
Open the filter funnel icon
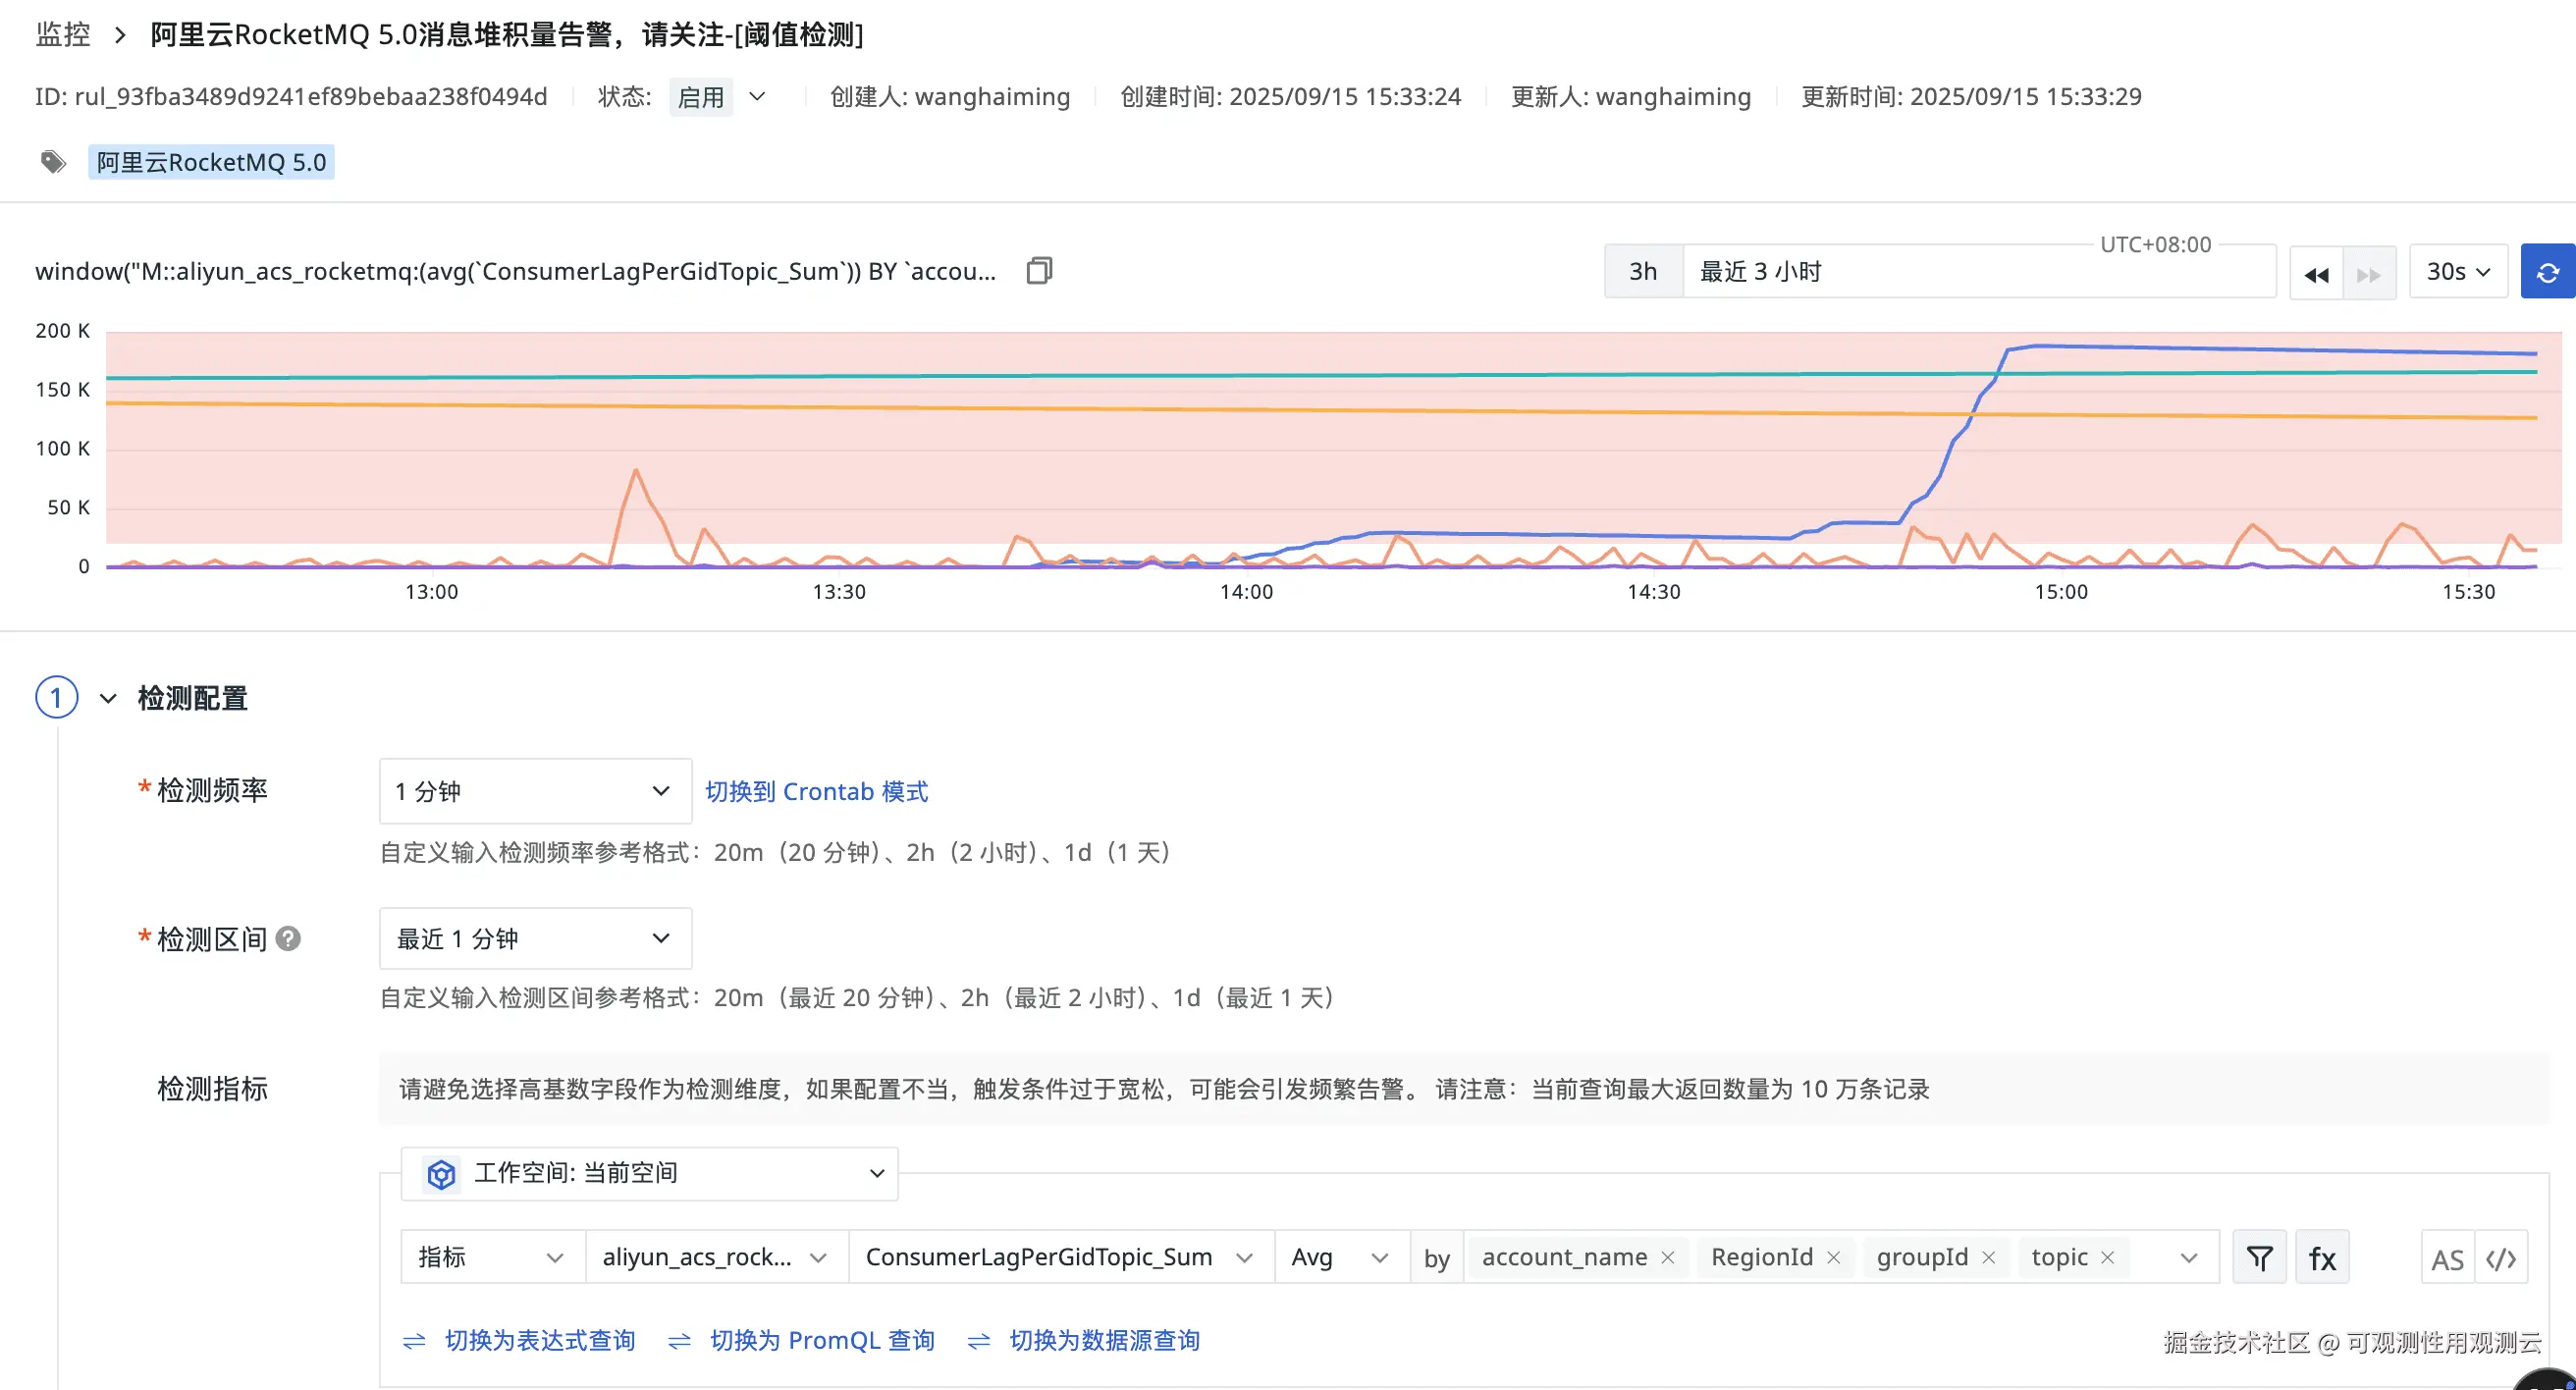pyautogui.click(x=2259, y=1257)
